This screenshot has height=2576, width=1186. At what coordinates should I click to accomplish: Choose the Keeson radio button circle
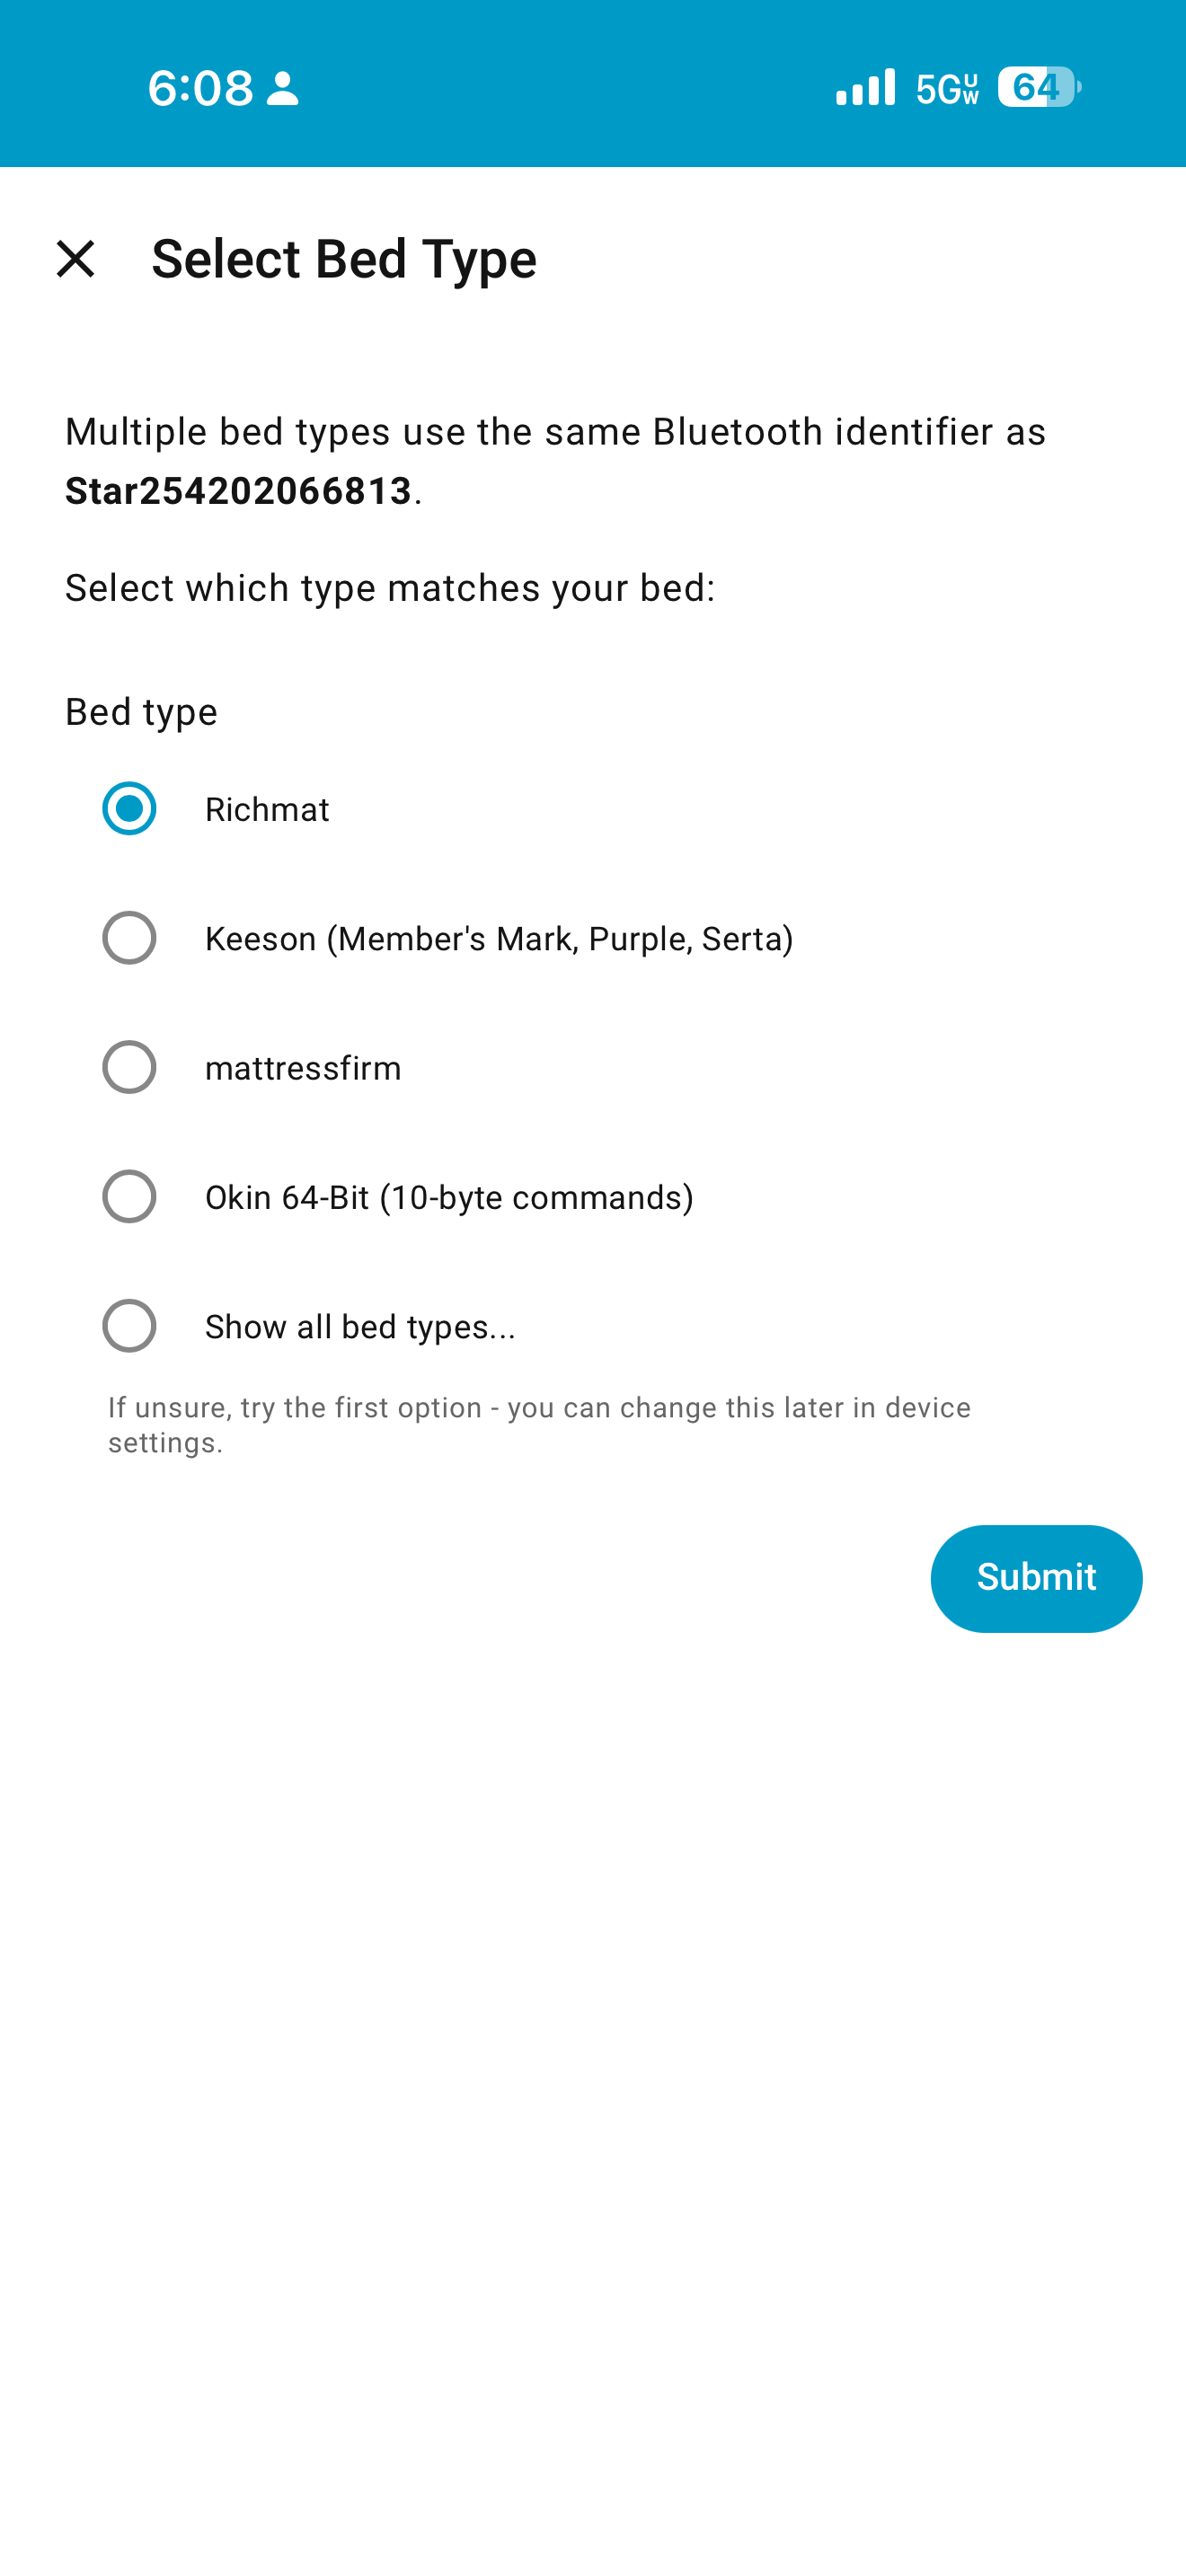[129, 938]
